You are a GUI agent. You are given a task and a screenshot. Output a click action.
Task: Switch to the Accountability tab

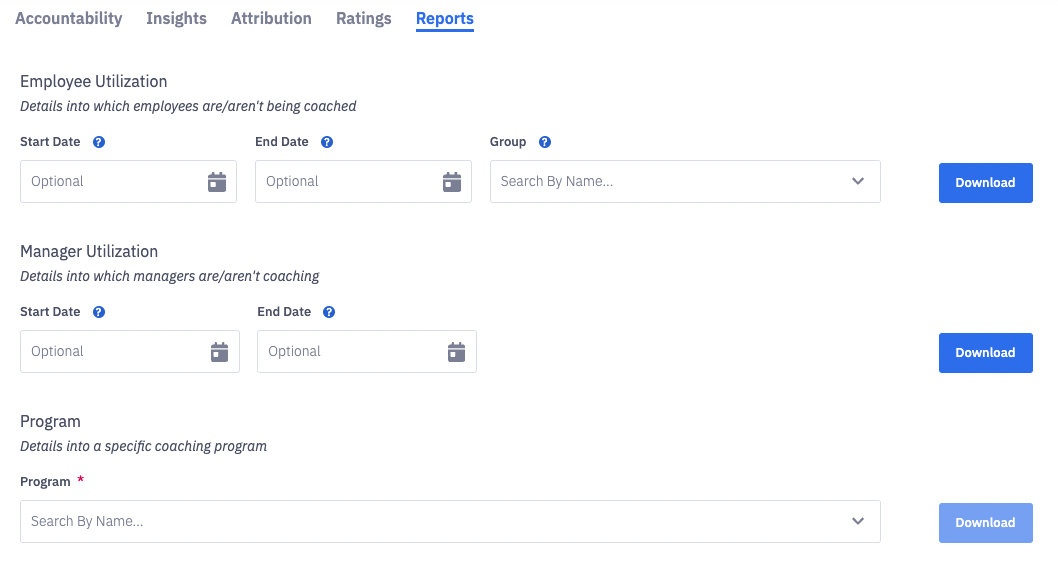point(69,19)
